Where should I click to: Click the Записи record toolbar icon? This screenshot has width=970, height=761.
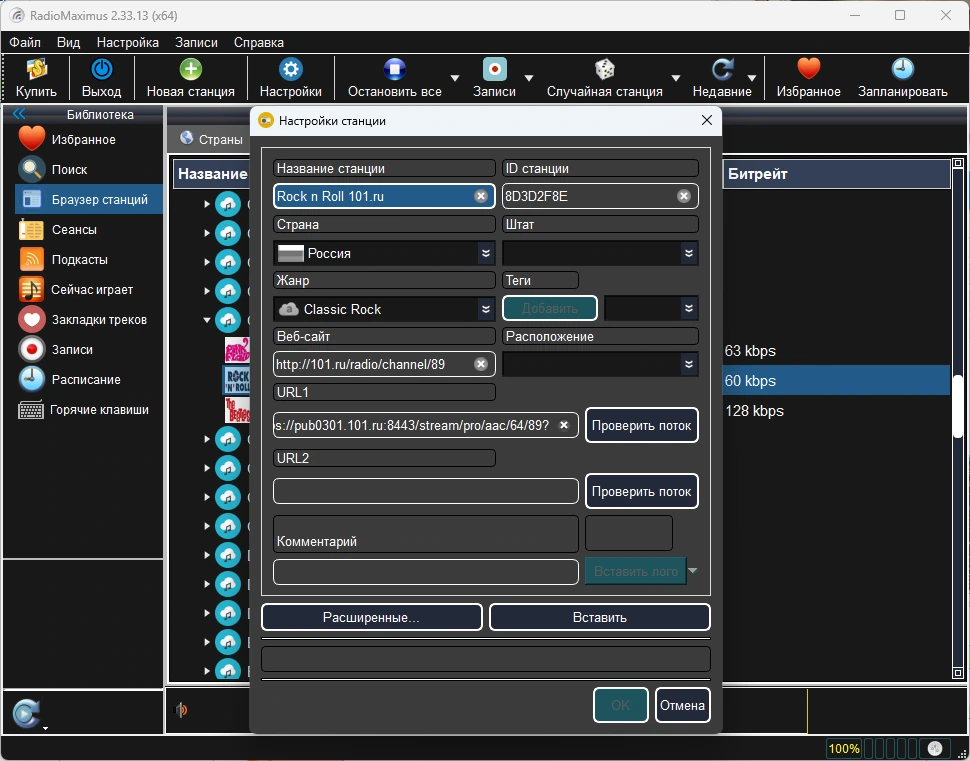494,69
